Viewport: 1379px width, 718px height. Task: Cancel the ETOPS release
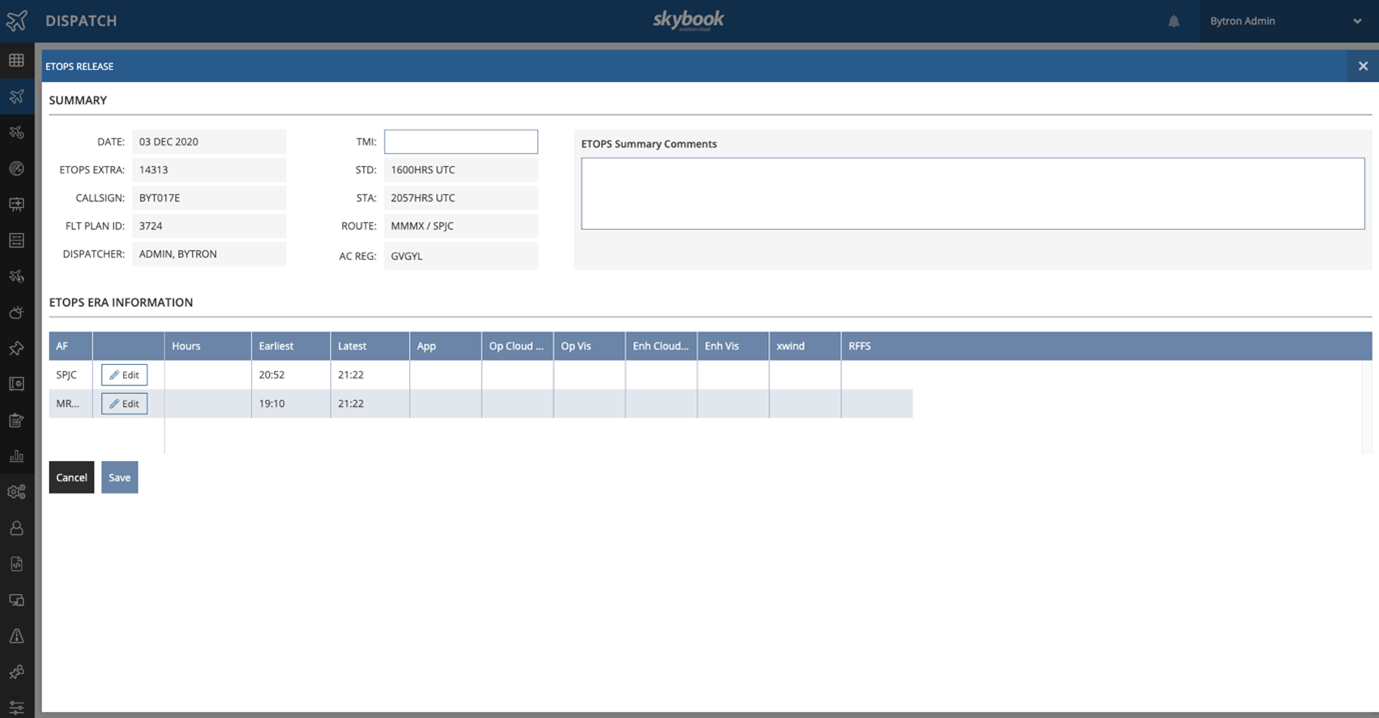pyautogui.click(x=72, y=477)
